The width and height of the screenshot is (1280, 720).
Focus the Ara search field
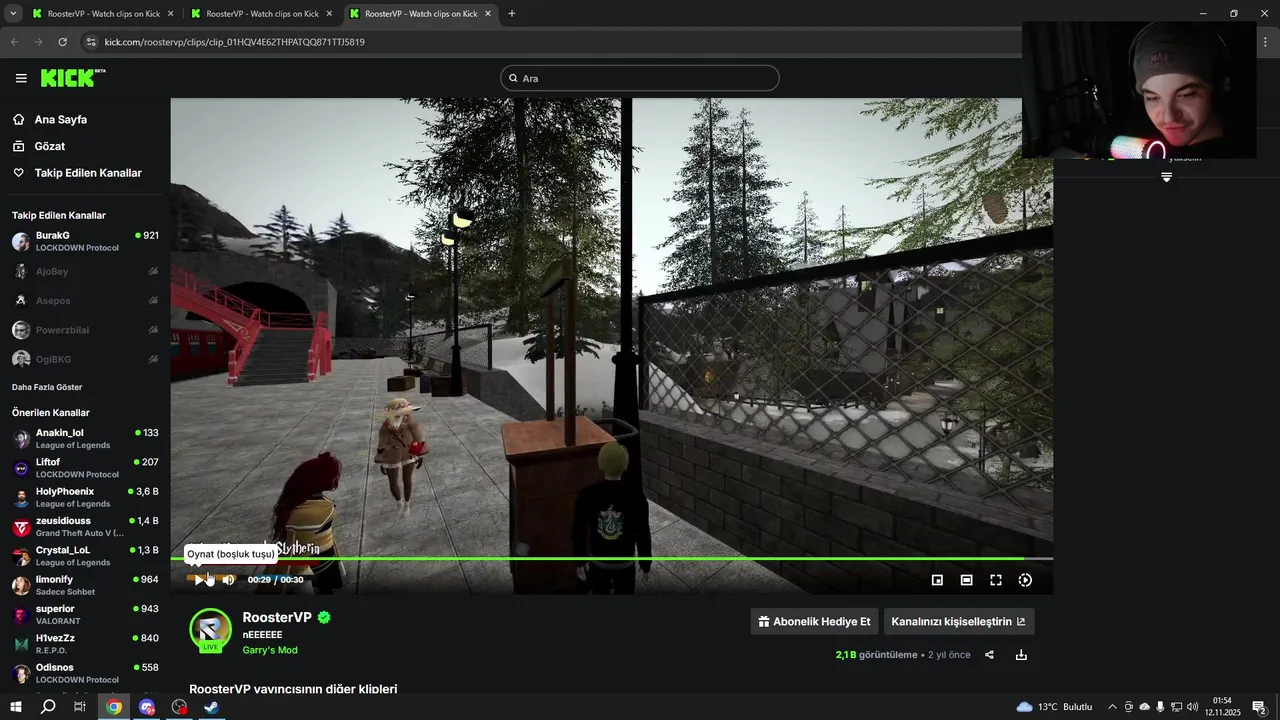pyautogui.click(x=640, y=78)
